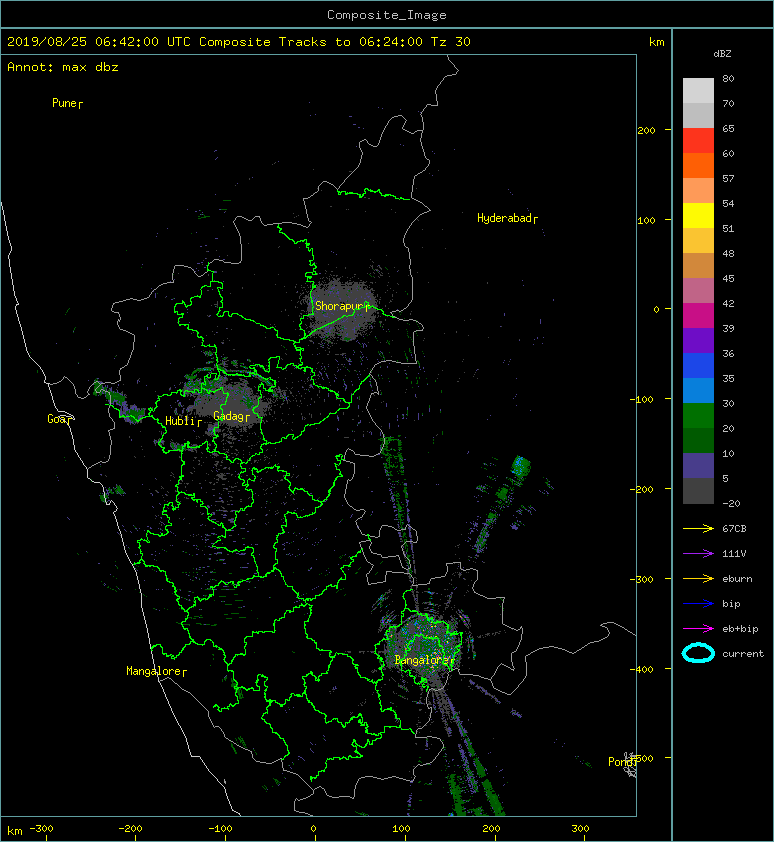Image resolution: width=774 pixels, height=842 pixels.
Task: Click the blue bip arrow legend icon
Action: pyautogui.click(x=698, y=604)
